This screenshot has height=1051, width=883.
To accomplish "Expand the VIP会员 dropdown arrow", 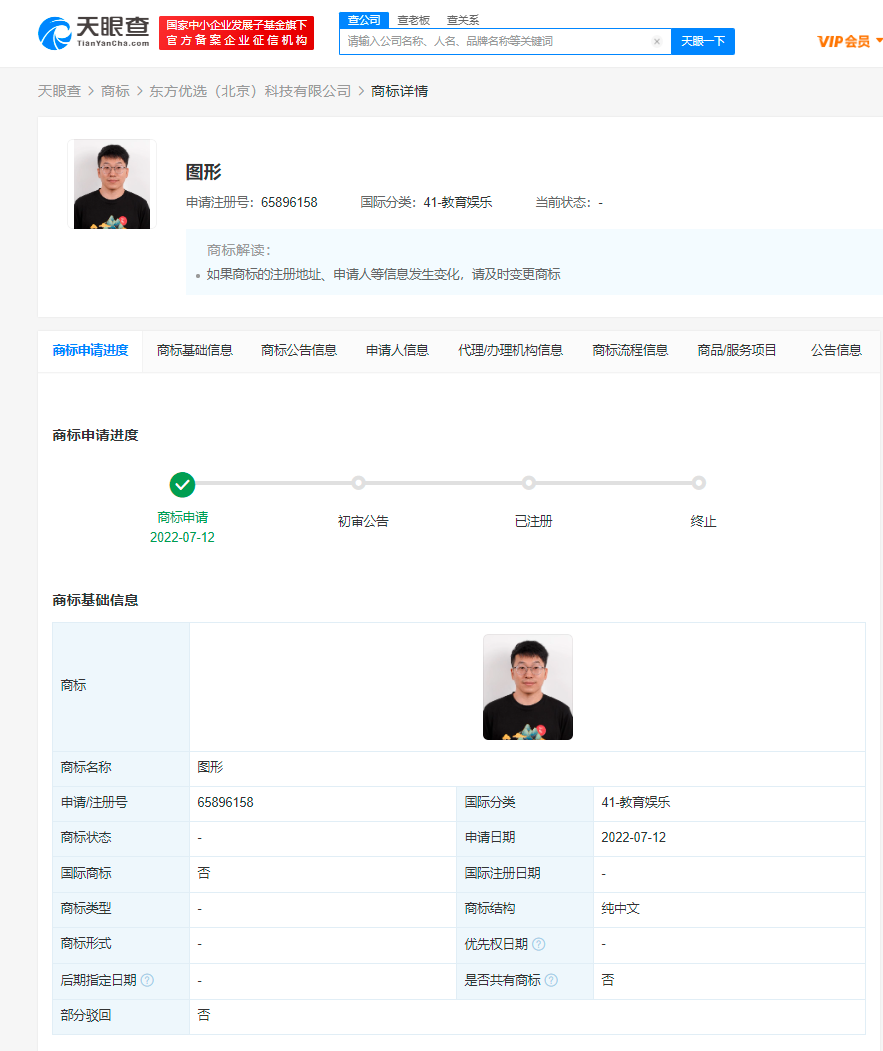I will tap(878, 41).
